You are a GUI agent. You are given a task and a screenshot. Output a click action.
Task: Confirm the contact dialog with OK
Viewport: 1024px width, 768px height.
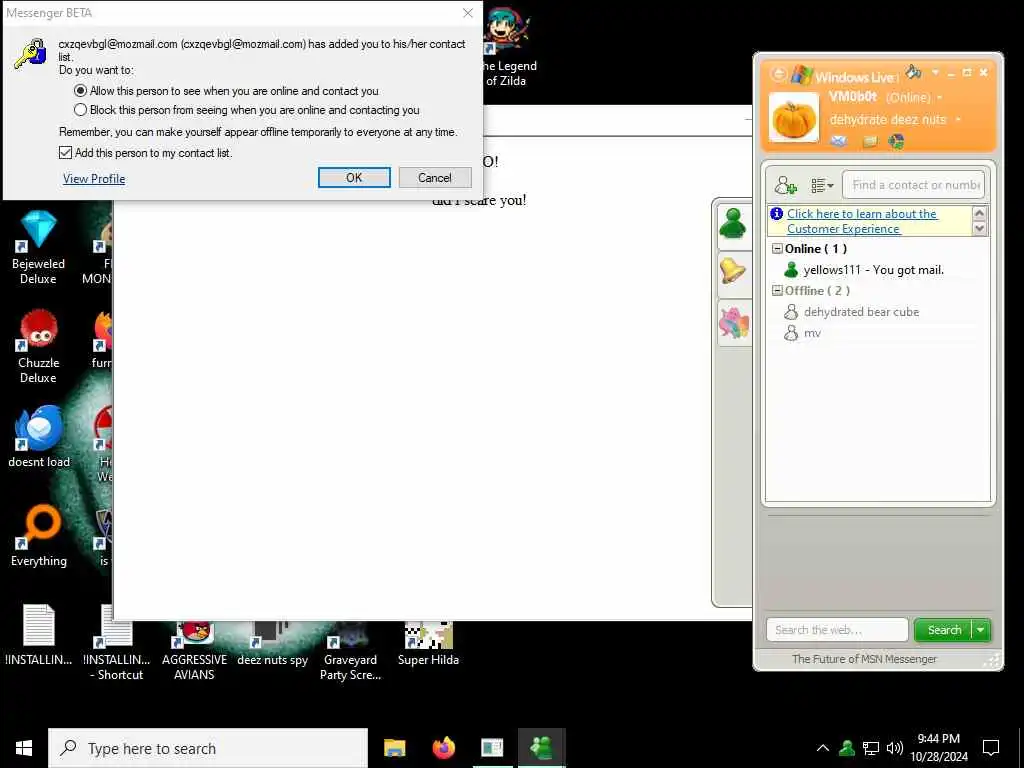coord(354,178)
